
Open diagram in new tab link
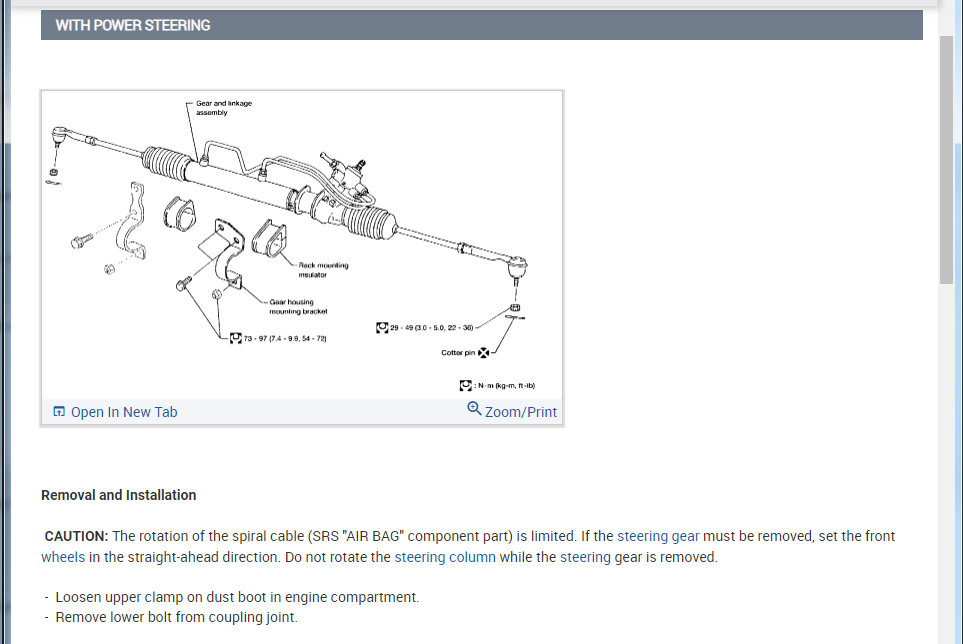tap(124, 412)
